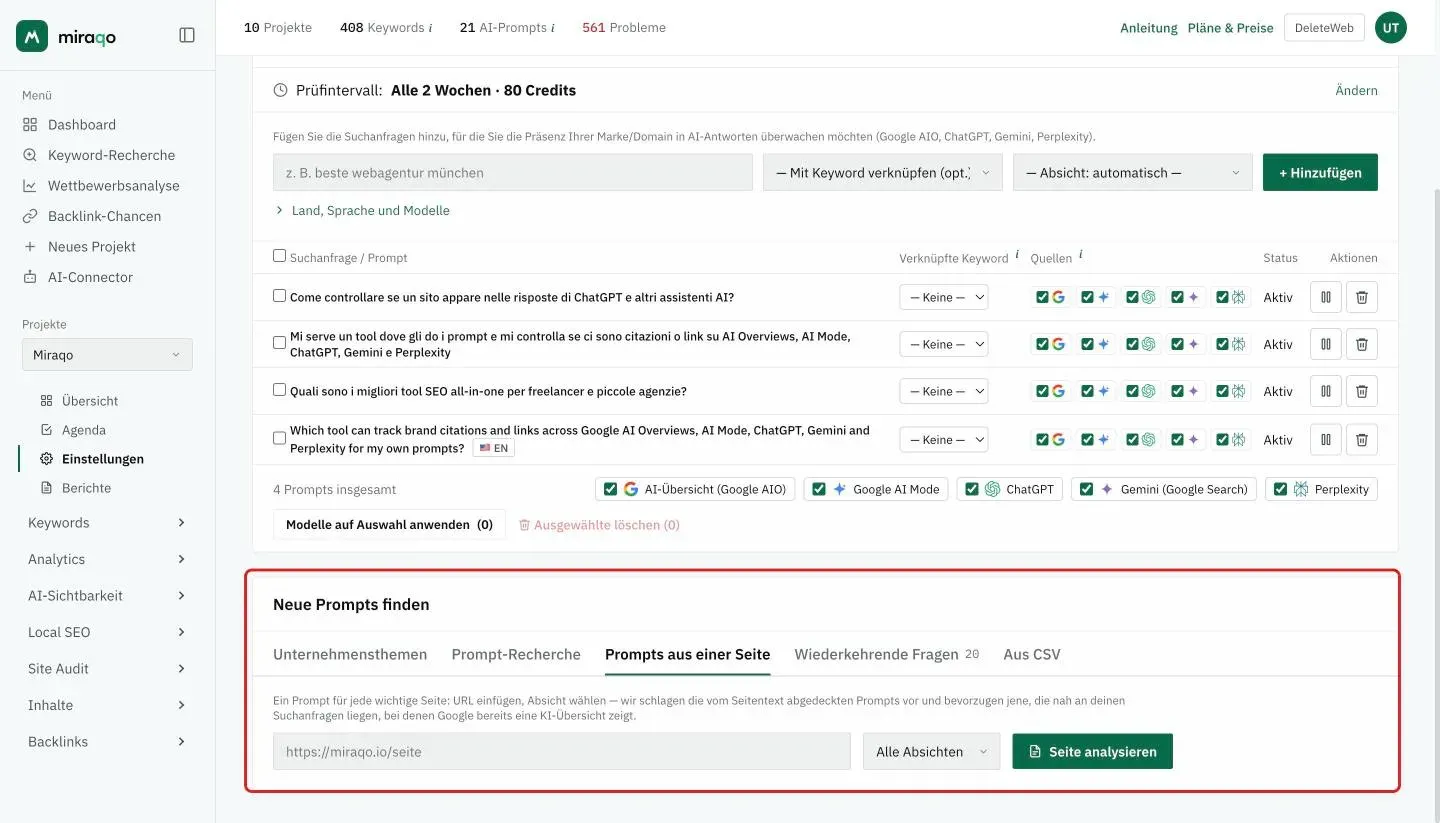1440x823 pixels.
Task: Click the miraqo logo icon
Action: point(32,36)
